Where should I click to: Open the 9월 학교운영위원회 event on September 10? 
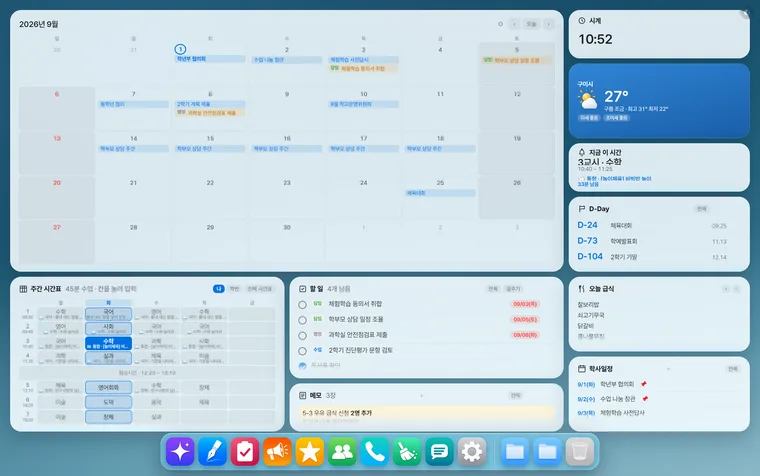tap(364, 104)
